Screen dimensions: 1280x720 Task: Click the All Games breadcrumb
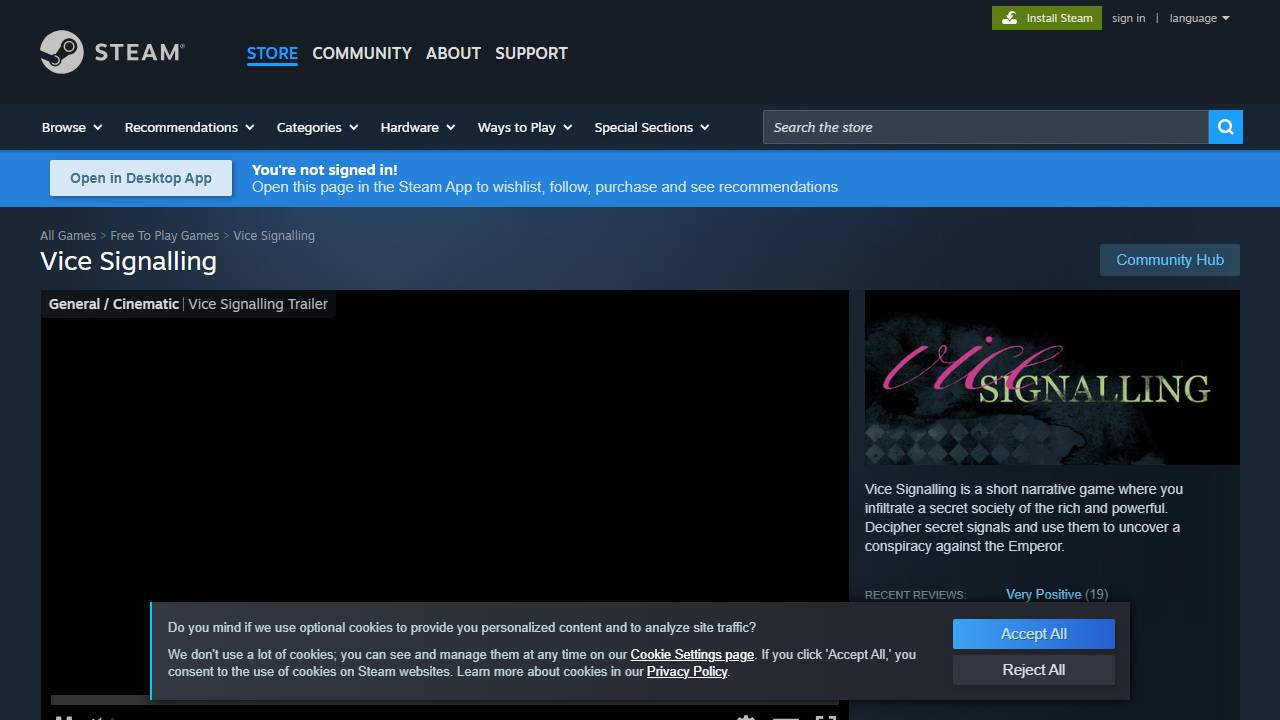[68, 235]
